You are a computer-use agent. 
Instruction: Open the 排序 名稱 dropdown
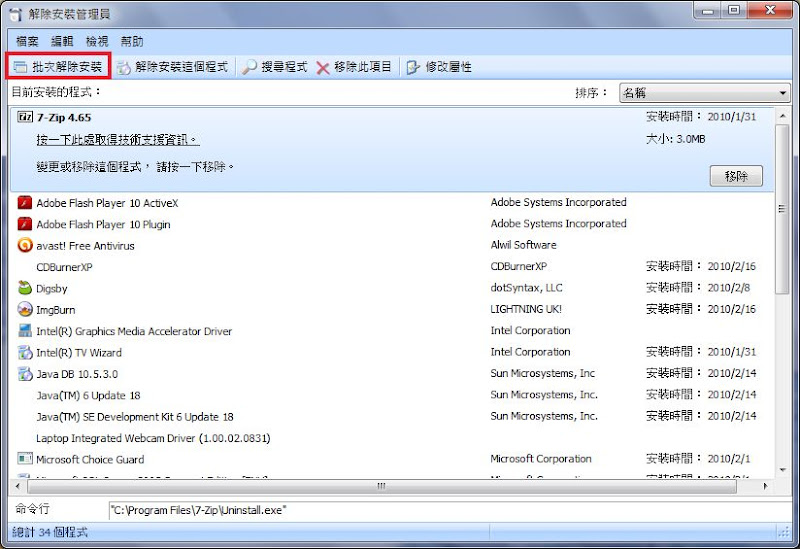pos(705,93)
